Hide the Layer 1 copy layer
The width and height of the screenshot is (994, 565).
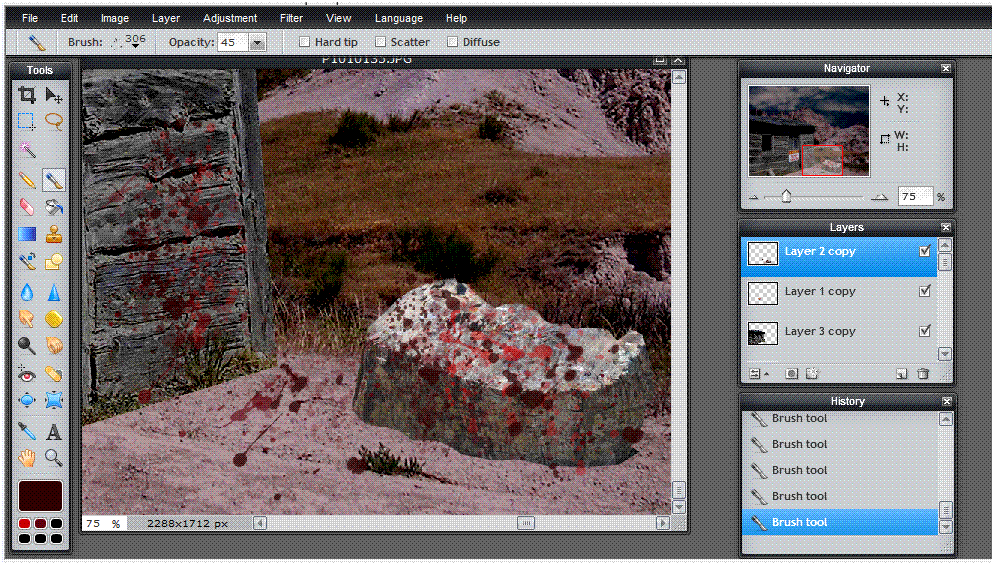(x=925, y=291)
